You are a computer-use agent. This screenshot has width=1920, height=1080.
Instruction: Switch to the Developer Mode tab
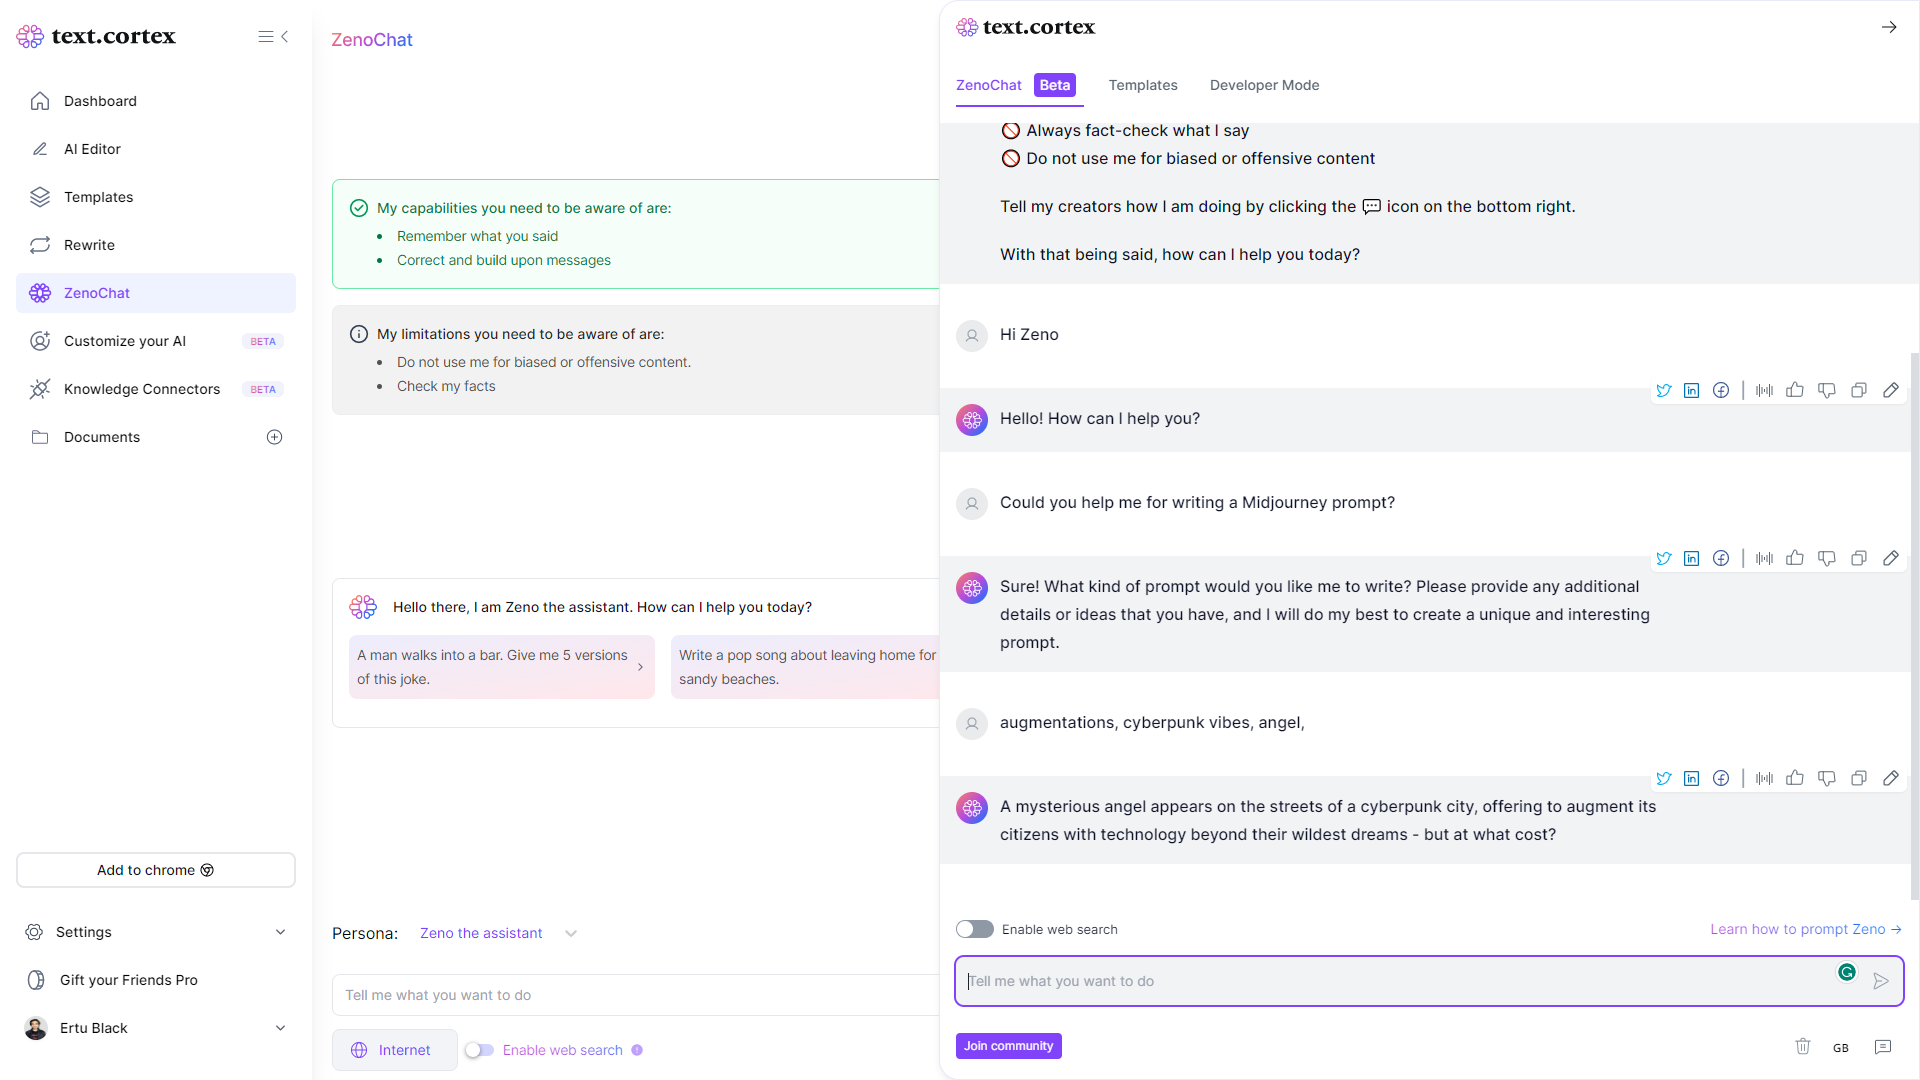pos(1264,85)
